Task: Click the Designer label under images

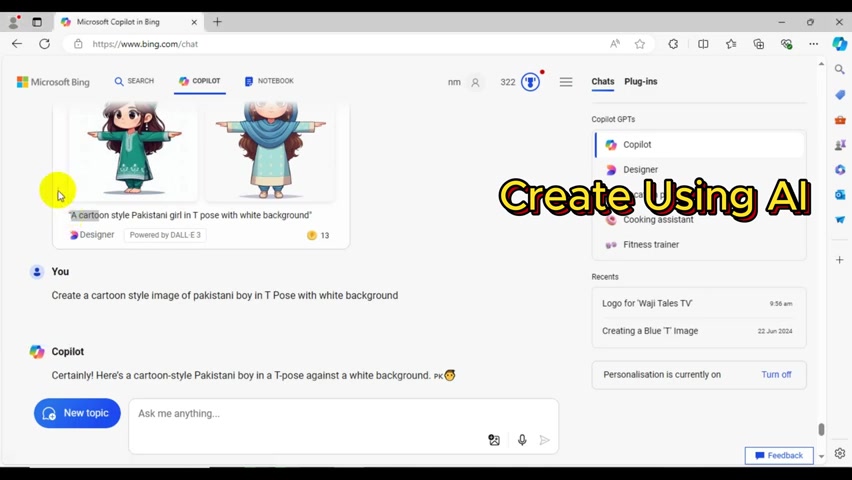Action: click(92, 235)
